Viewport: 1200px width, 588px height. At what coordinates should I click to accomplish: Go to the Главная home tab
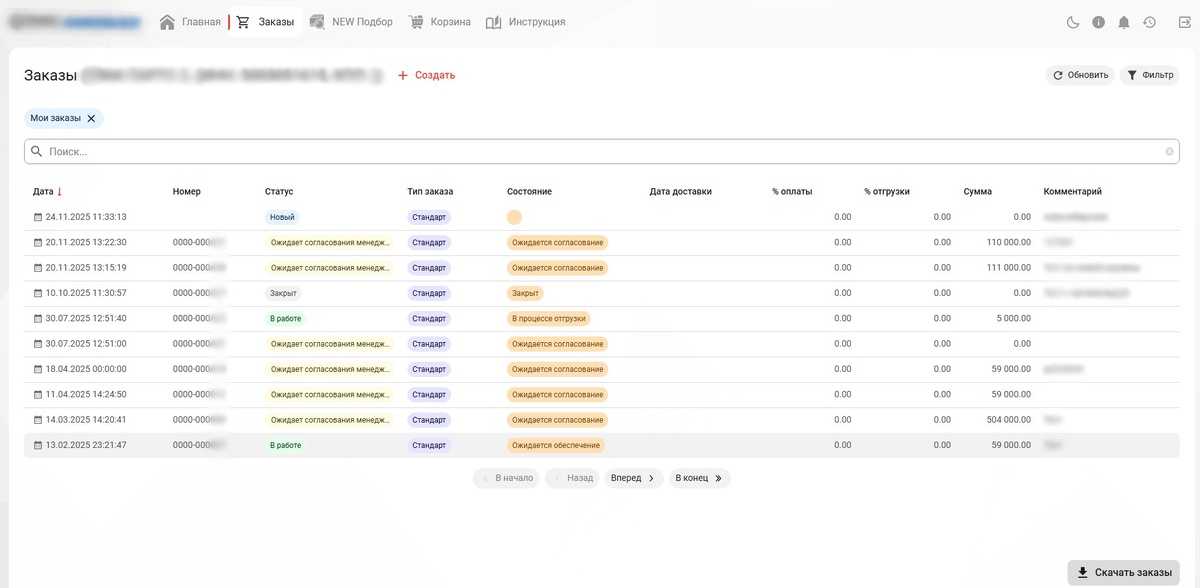click(190, 22)
